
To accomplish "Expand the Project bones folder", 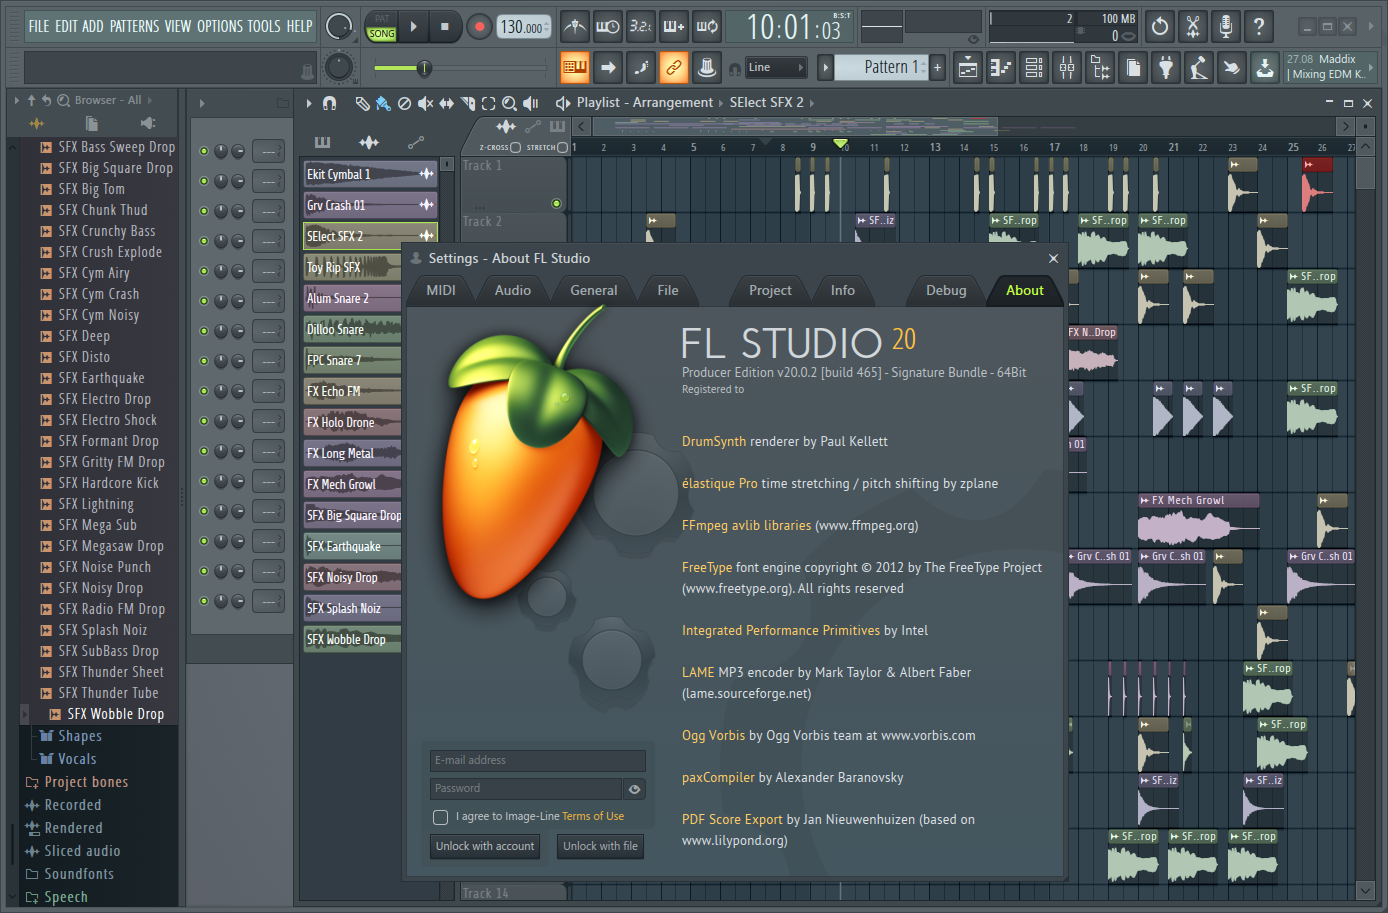I will pyautogui.click(x=77, y=782).
